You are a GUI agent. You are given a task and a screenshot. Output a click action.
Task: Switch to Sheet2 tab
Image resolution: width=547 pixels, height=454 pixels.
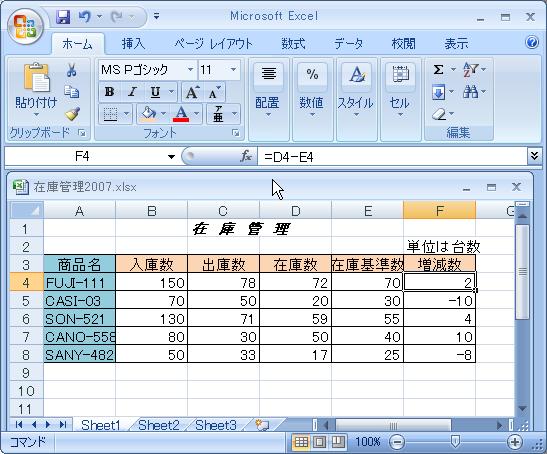pos(159,425)
